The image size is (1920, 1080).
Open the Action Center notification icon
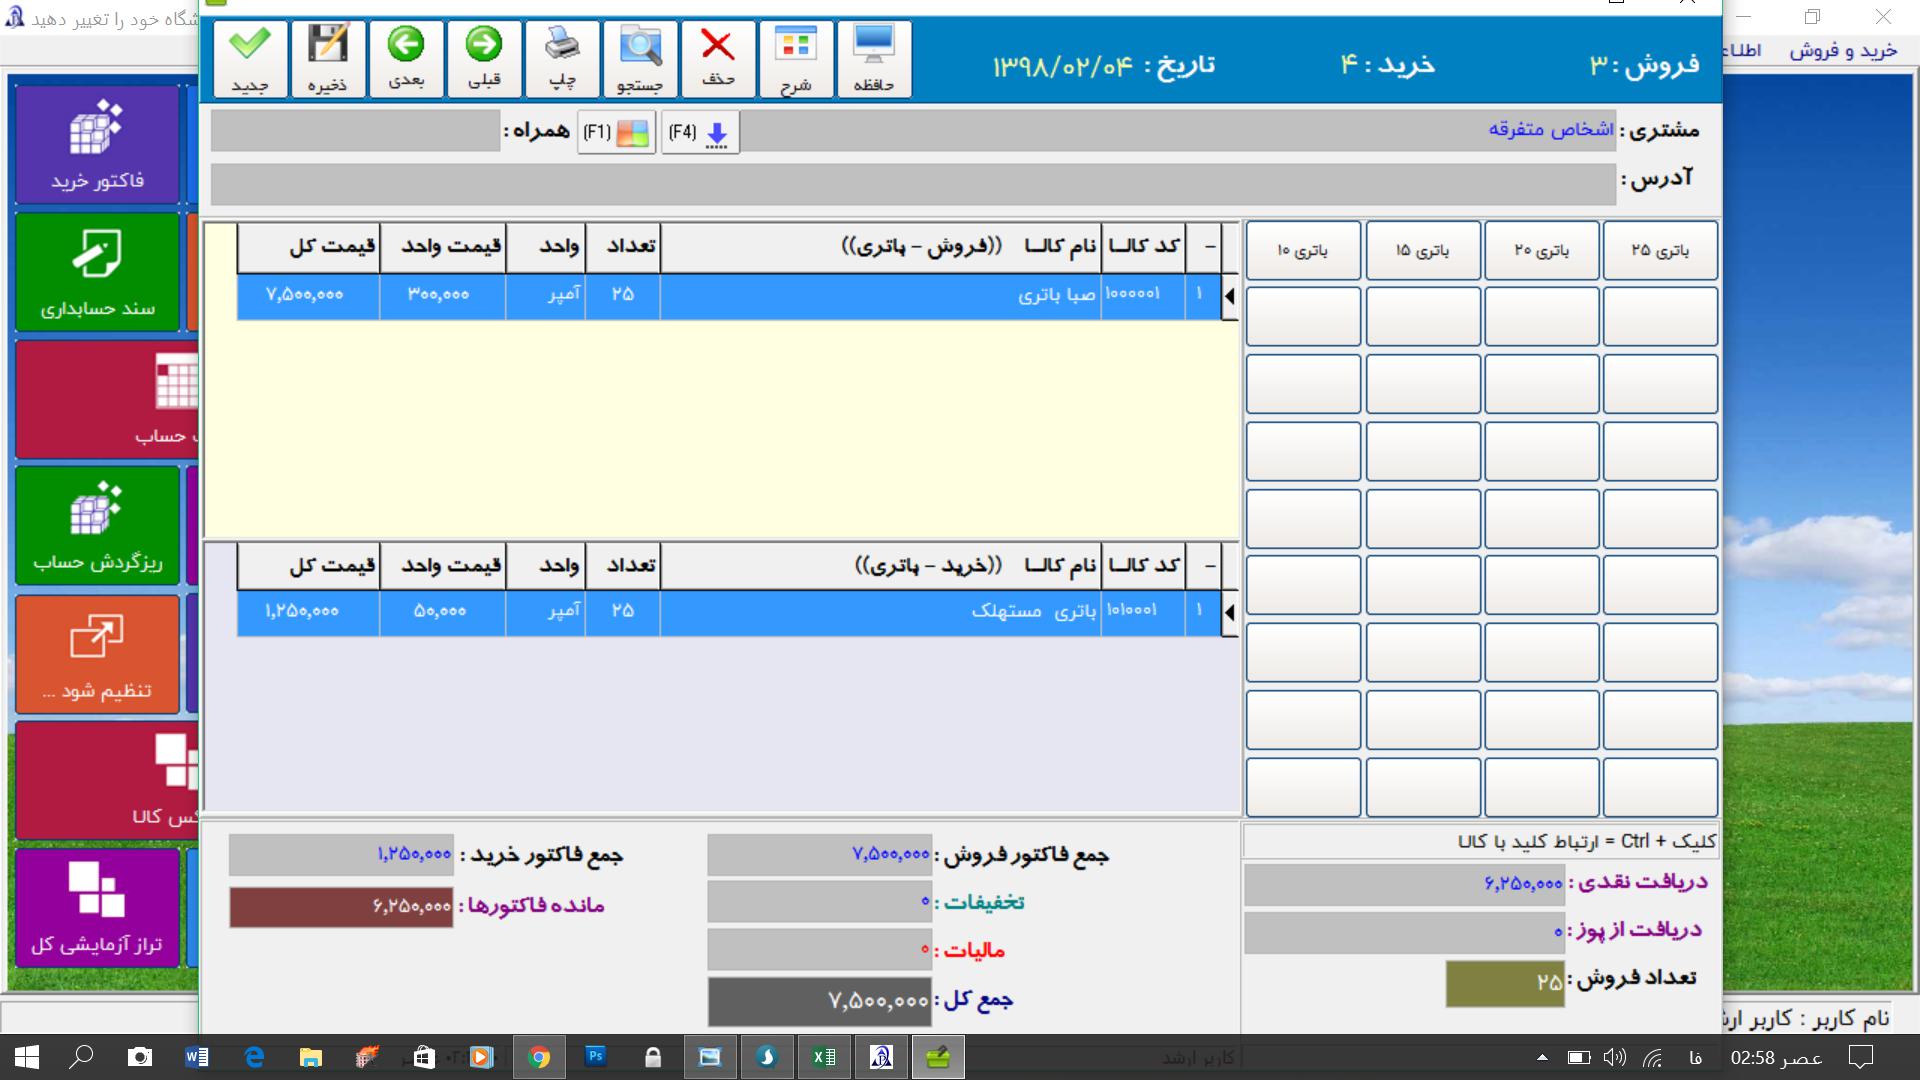coord(1861,1057)
